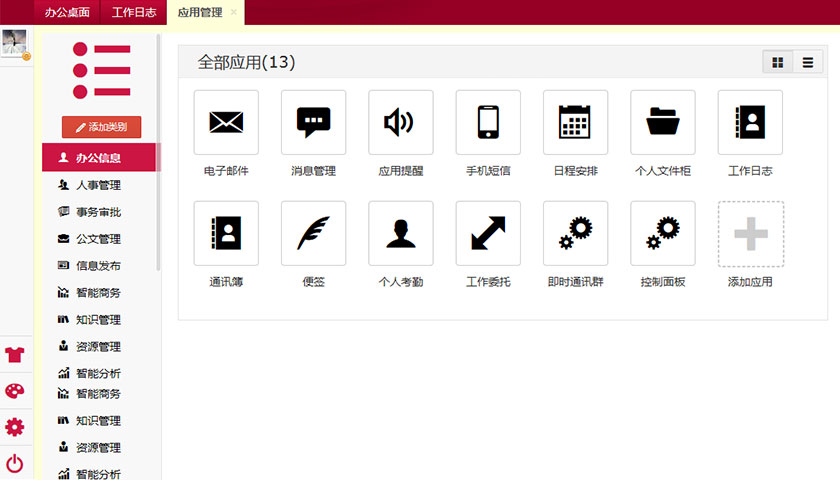Click the large list menu icon in sidebar
Viewport: 840px width, 480px height.
tap(102, 70)
